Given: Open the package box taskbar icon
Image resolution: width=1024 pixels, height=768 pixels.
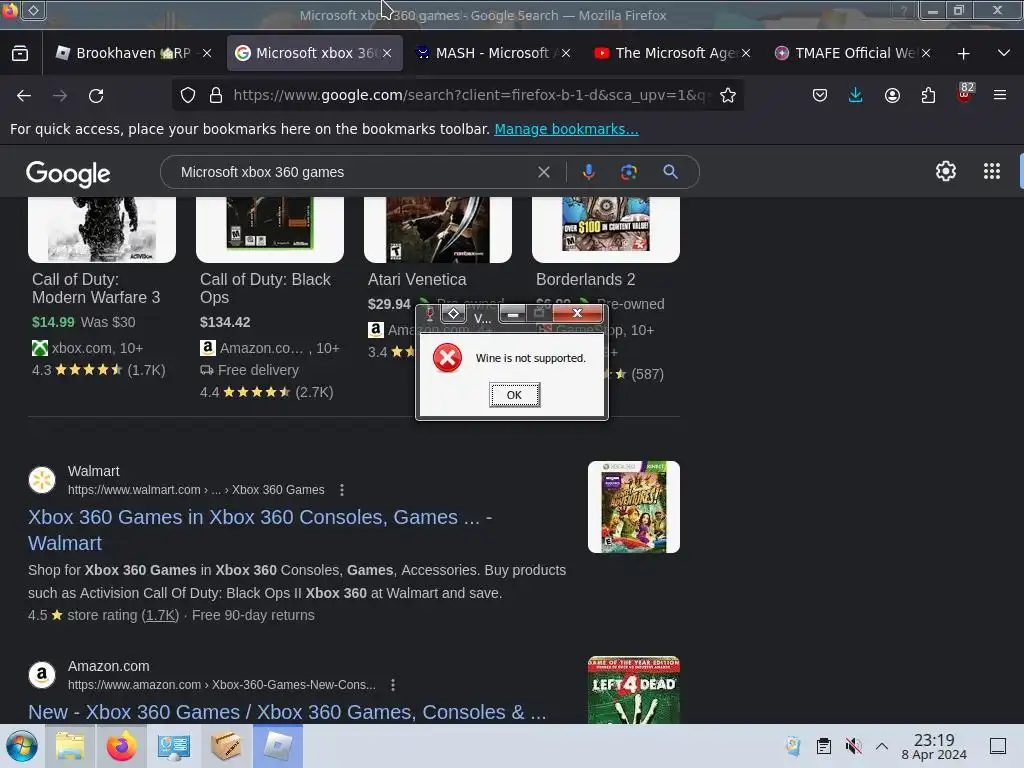Looking at the screenshot, I should click(225, 746).
